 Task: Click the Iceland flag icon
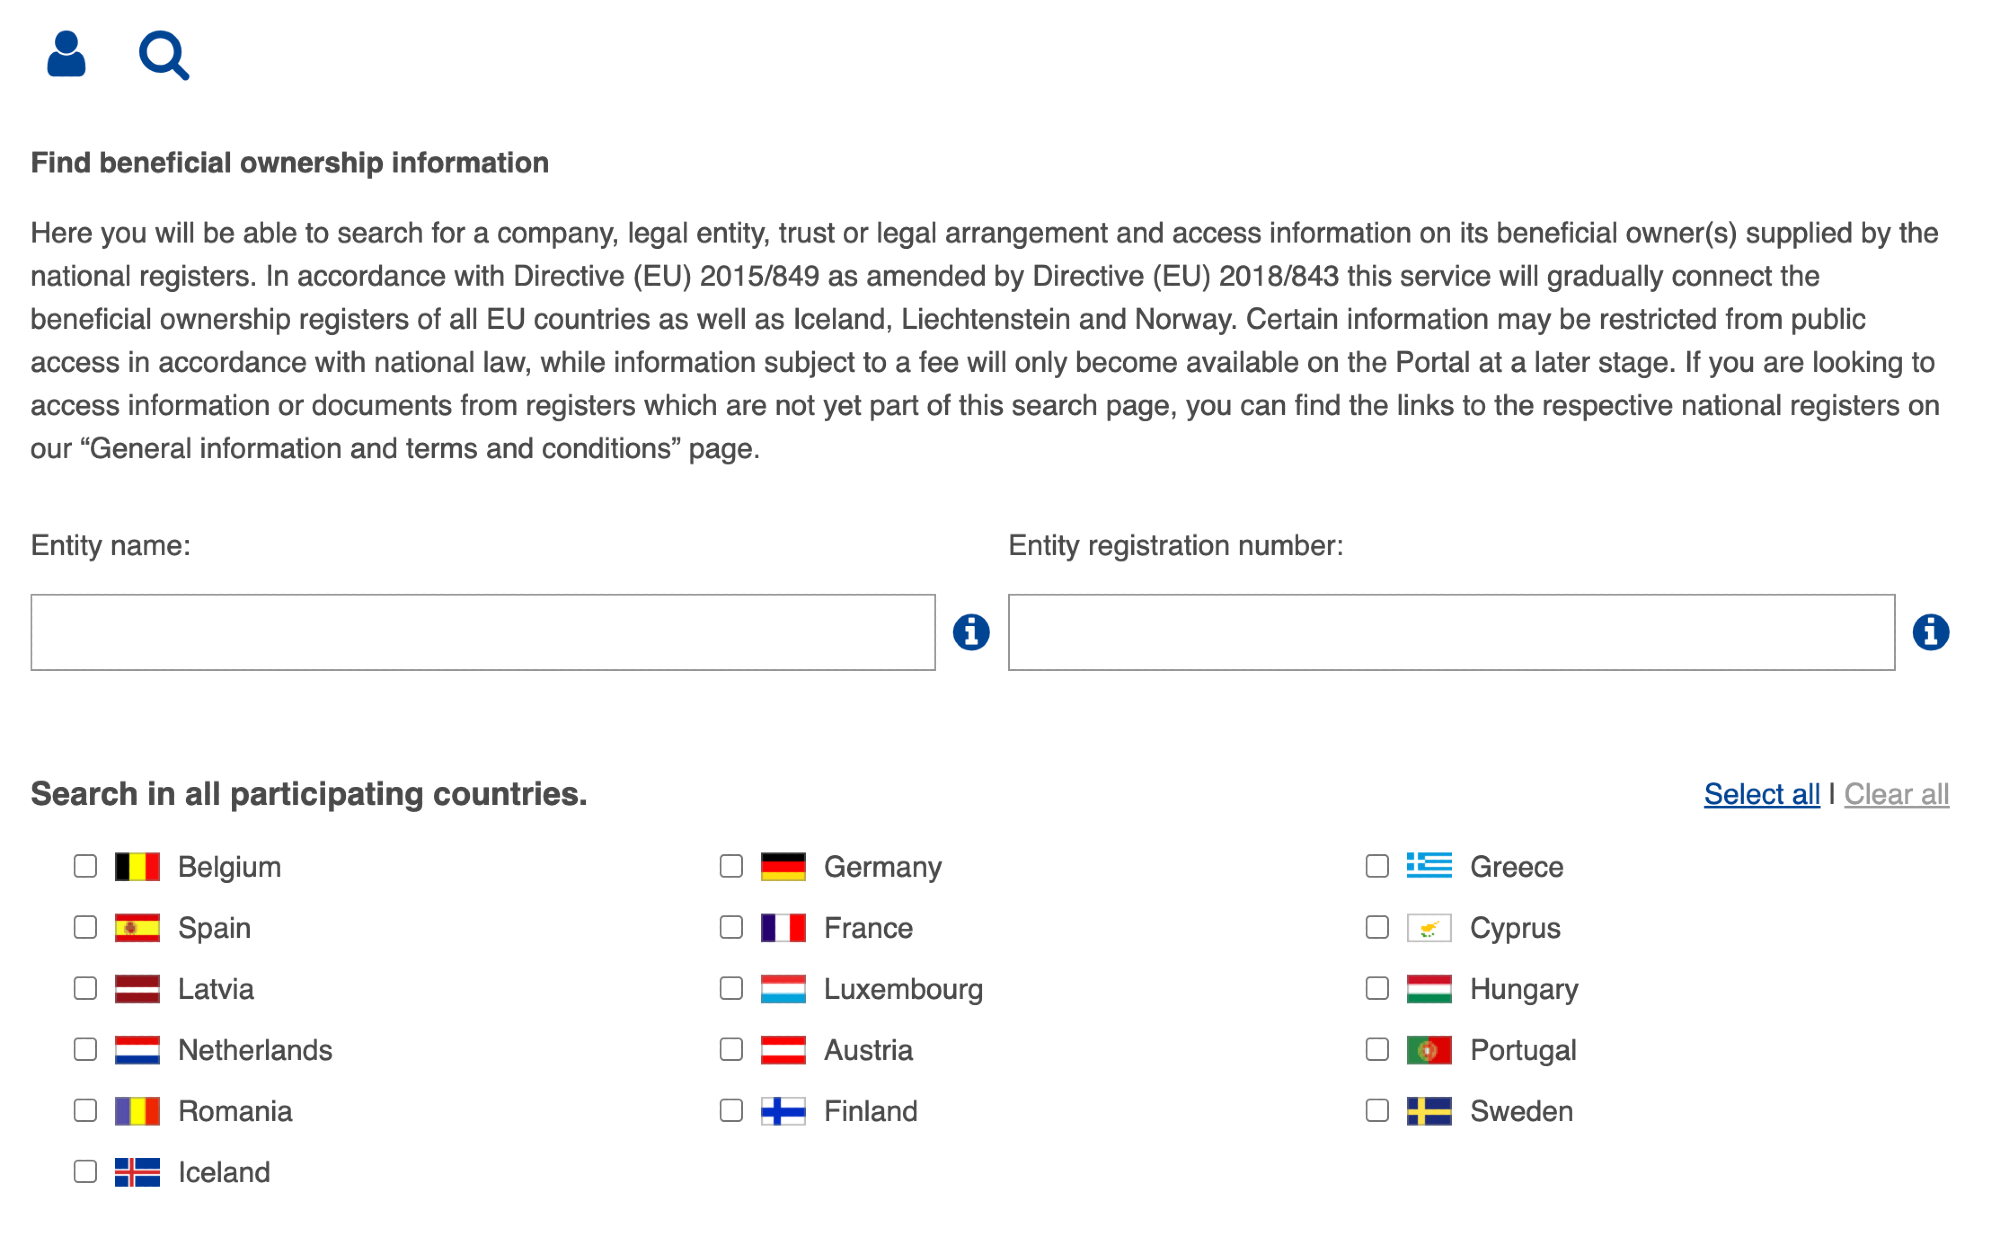(137, 1172)
